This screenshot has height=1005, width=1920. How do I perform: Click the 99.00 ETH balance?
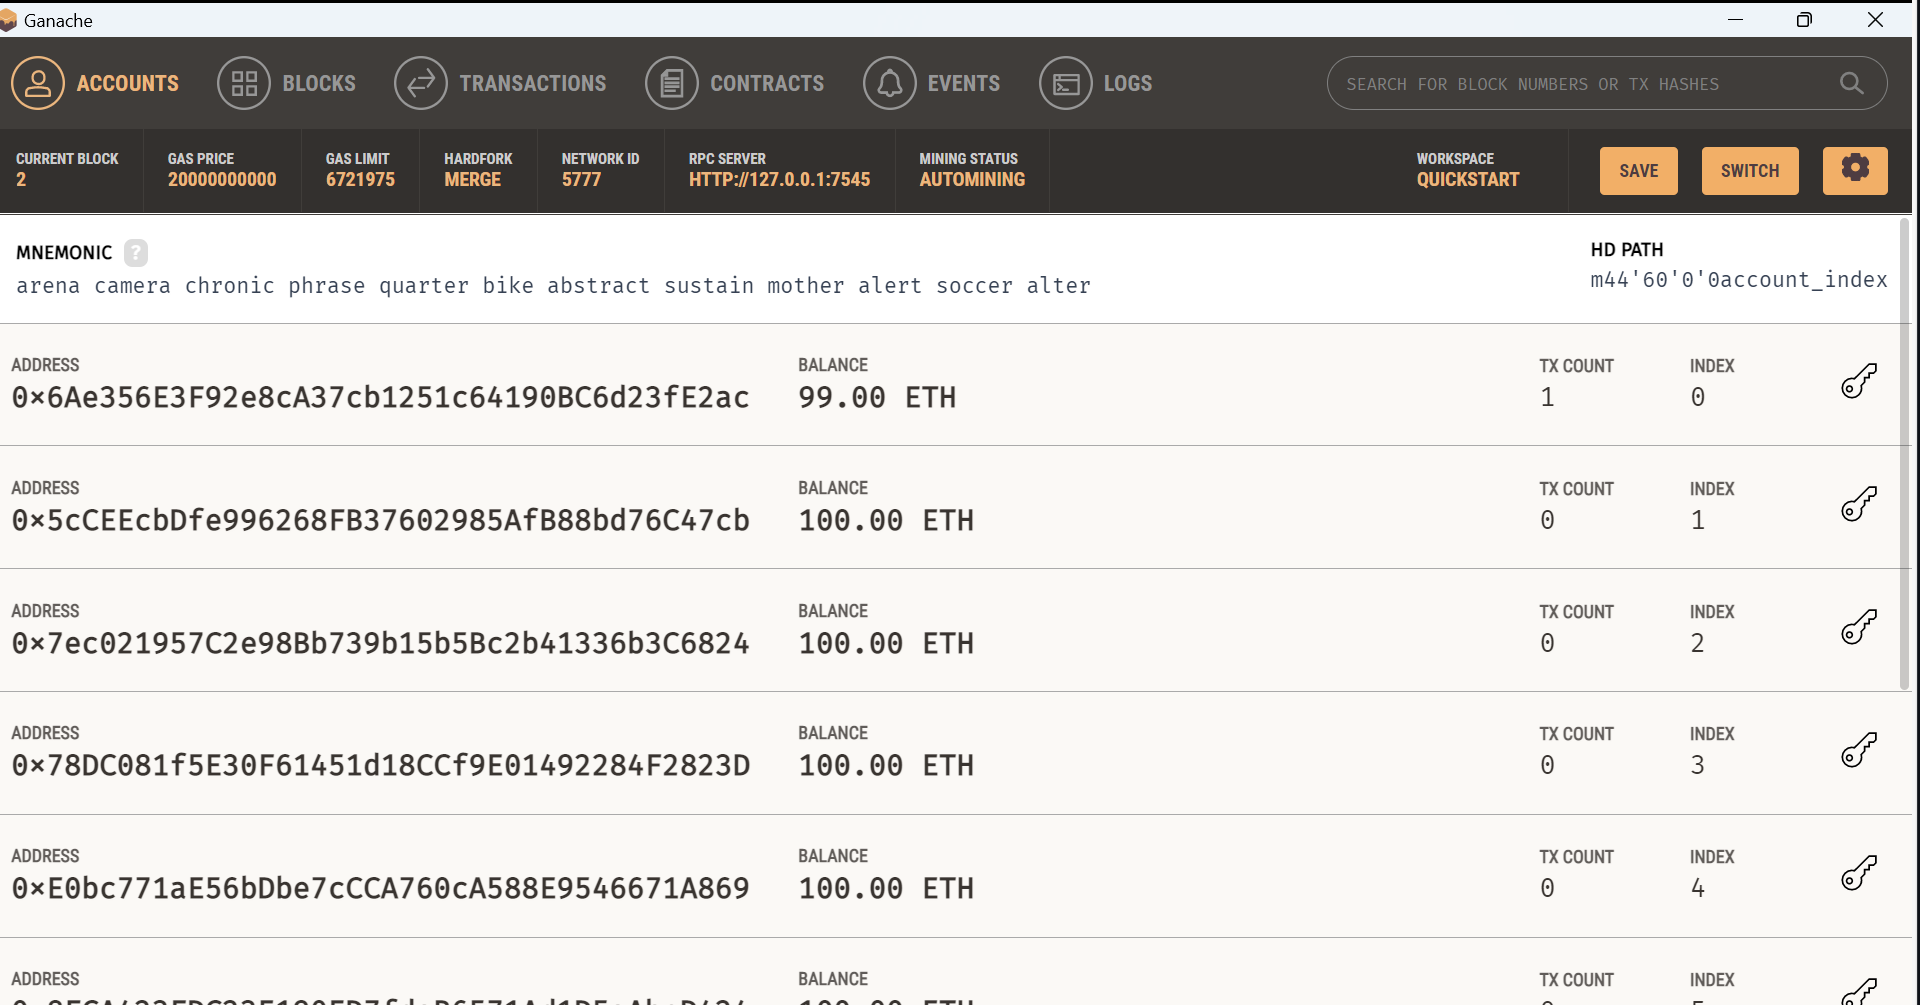[x=877, y=398]
